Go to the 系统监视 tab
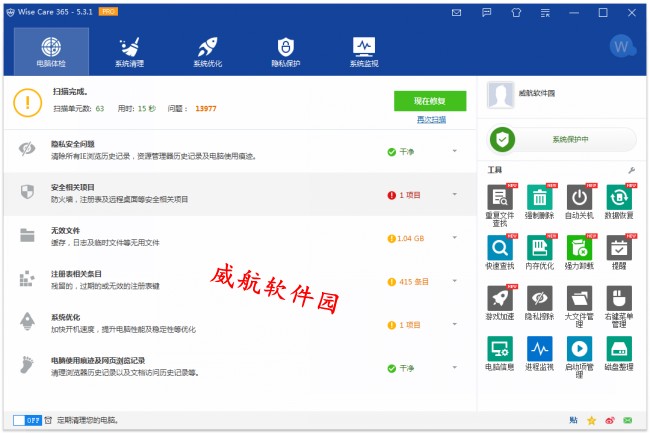 [x=364, y=51]
